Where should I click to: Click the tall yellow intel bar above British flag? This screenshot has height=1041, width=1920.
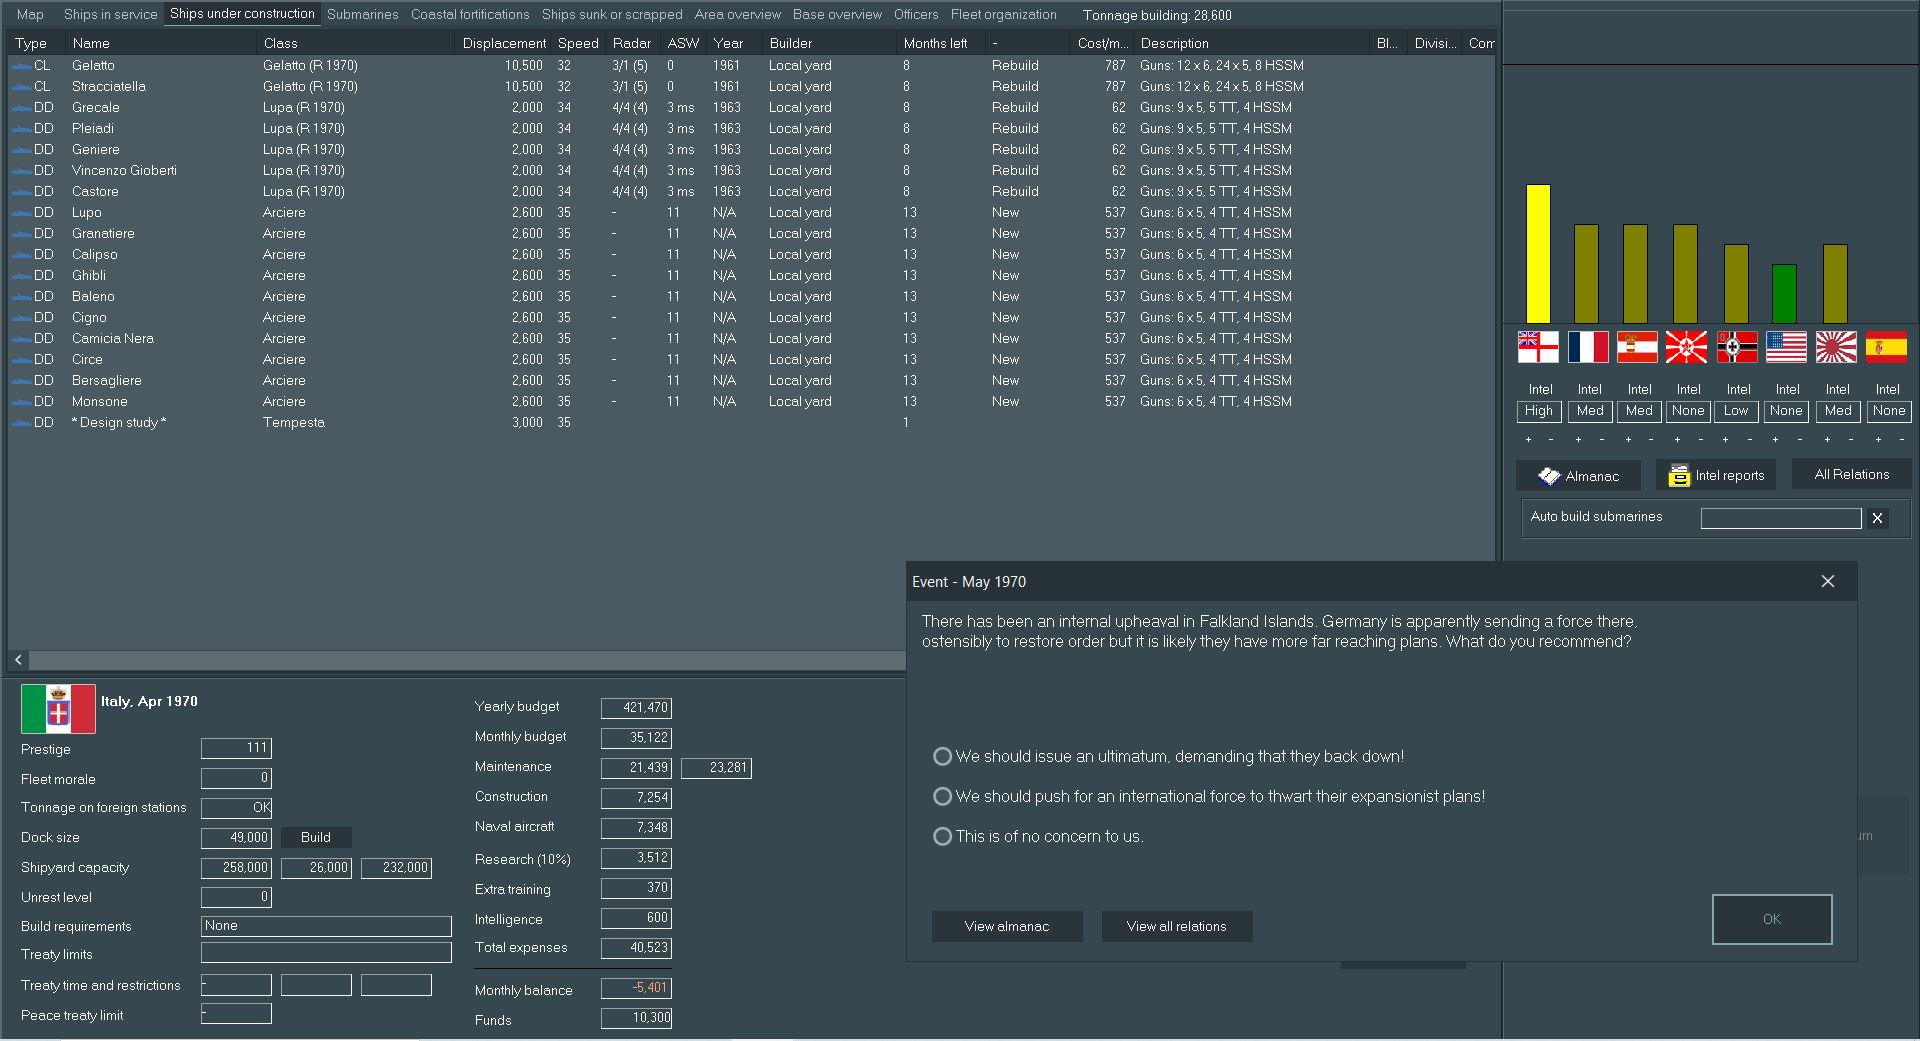coord(1538,254)
